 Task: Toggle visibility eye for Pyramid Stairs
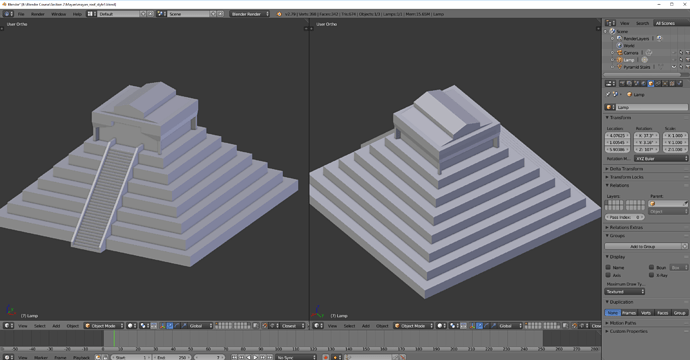pyautogui.click(x=674, y=67)
